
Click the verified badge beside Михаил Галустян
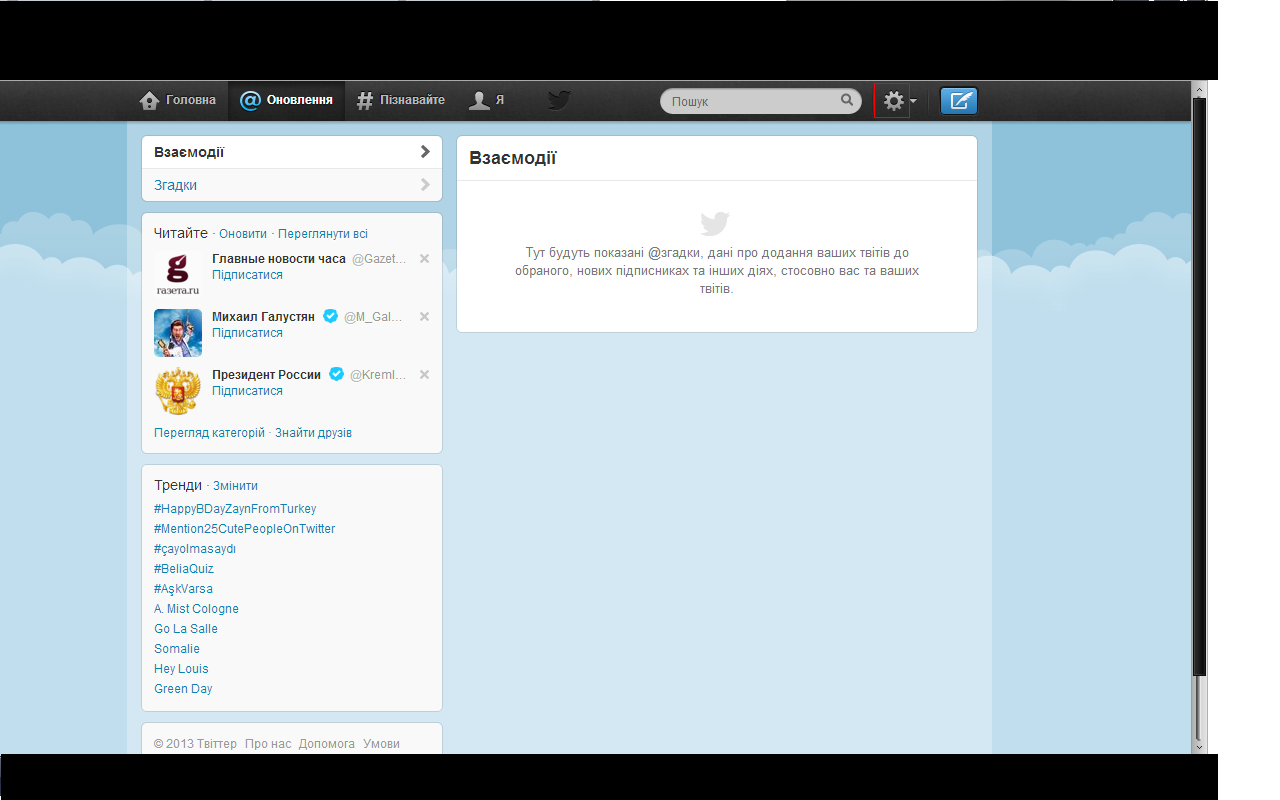(x=330, y=316)
